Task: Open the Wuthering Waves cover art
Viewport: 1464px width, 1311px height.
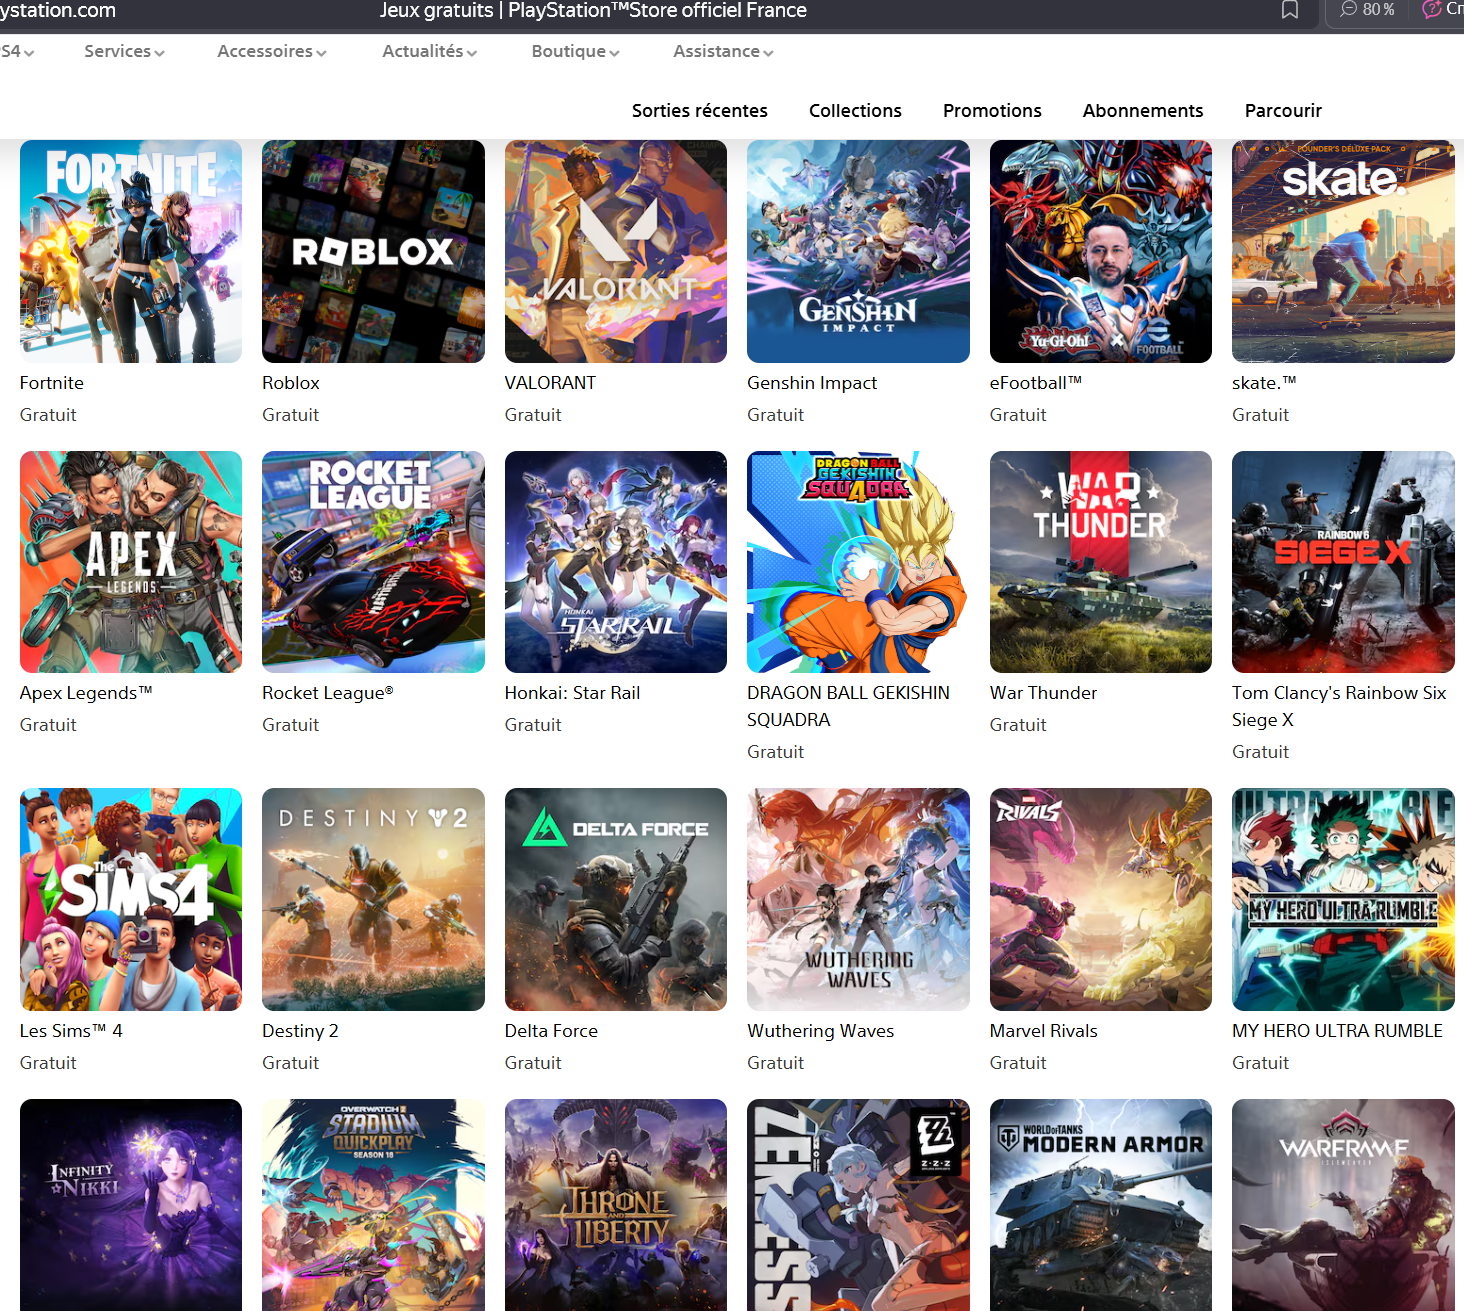Action: click(858, 899)
